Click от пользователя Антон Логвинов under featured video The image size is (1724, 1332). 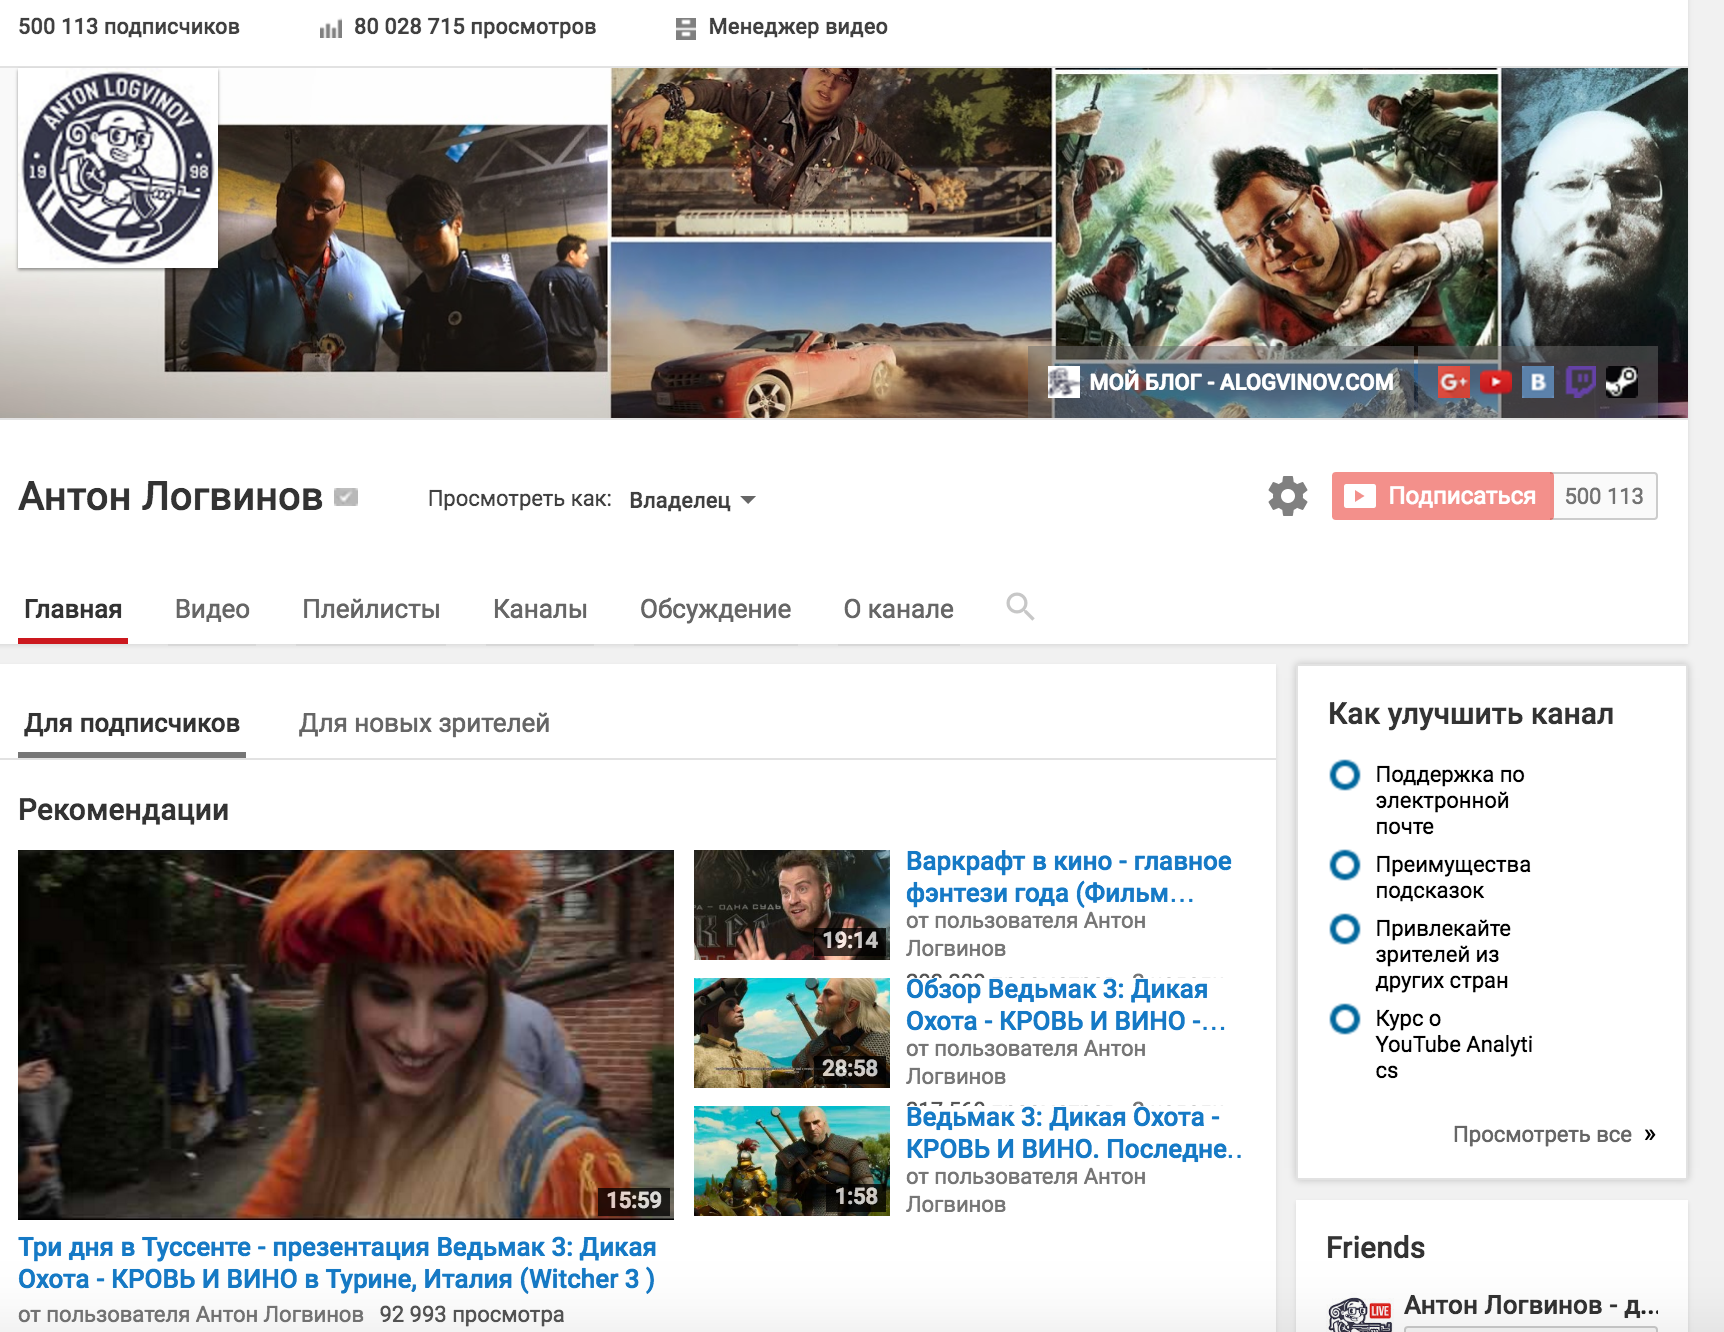coord(191,1314)
